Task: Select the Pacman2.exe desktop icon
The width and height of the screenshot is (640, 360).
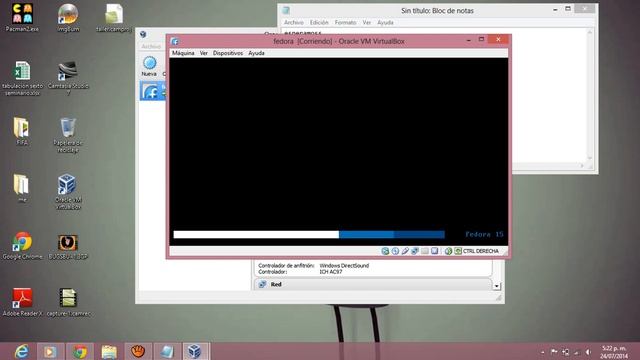Action: pos(22,18)
